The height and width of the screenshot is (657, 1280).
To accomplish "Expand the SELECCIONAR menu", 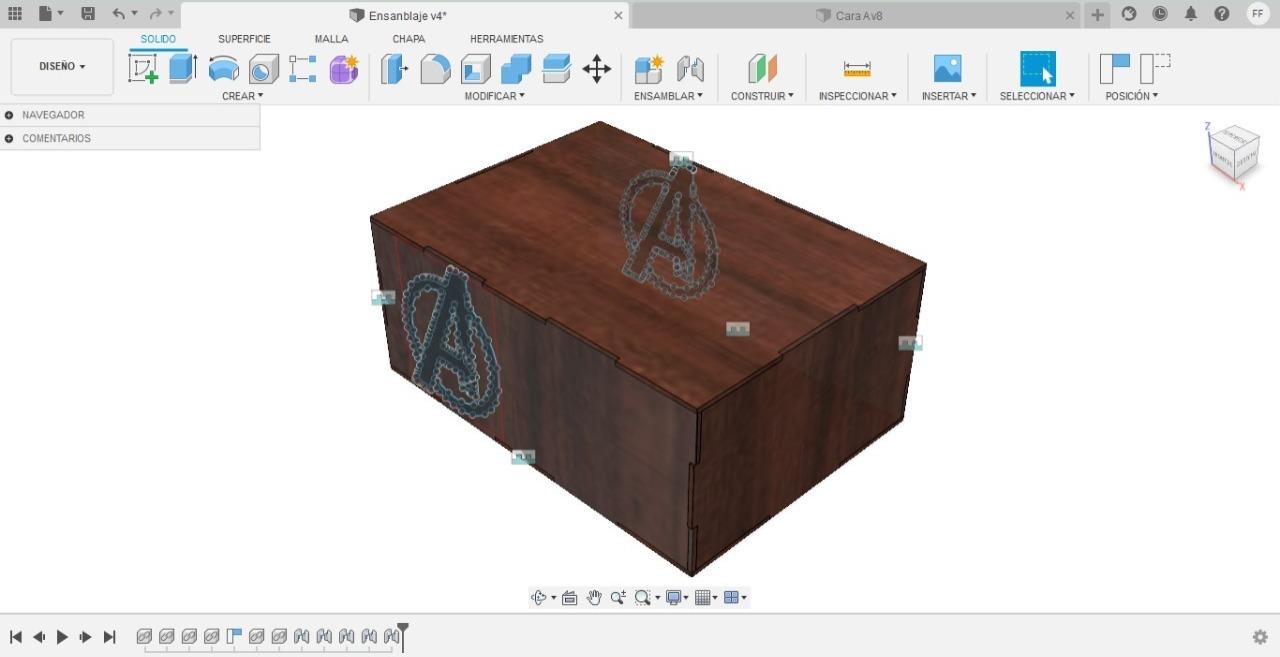I will (x=1037, y=96).
